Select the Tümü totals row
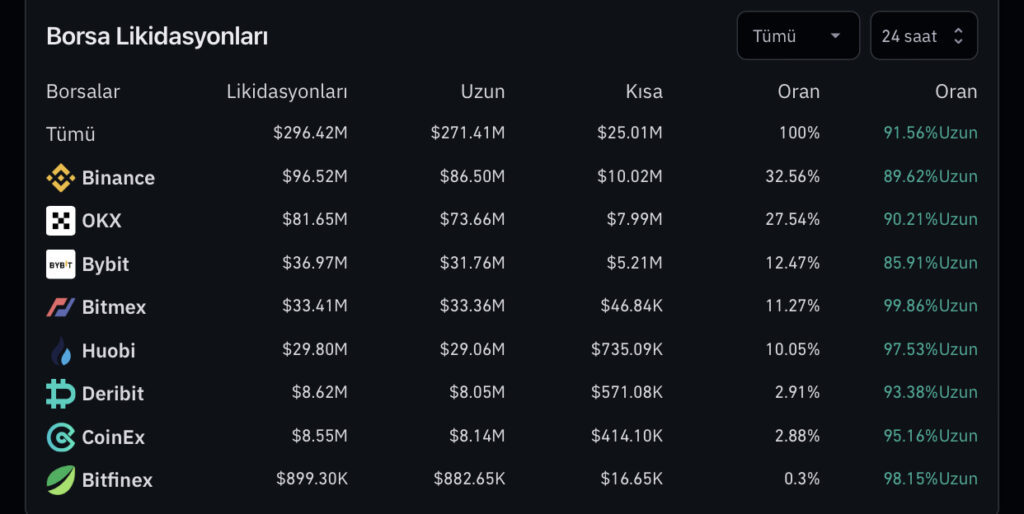The height and width of the screenshot is (514, 1024). 71,133
